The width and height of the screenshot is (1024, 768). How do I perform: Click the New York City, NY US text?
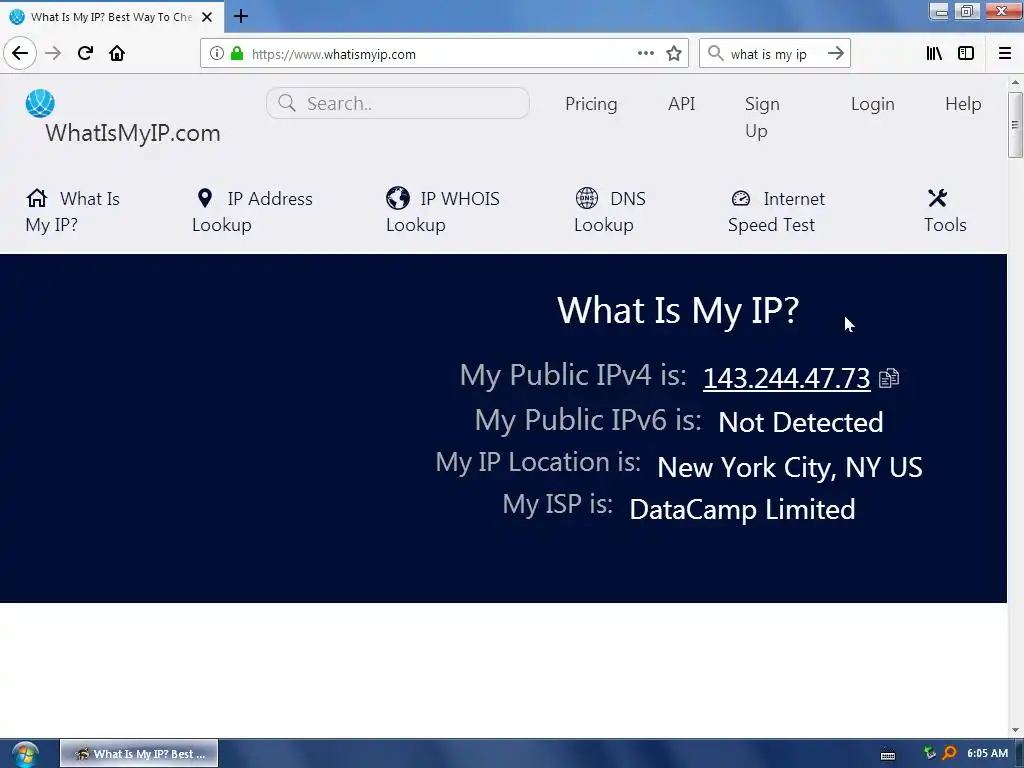point(790,468)
